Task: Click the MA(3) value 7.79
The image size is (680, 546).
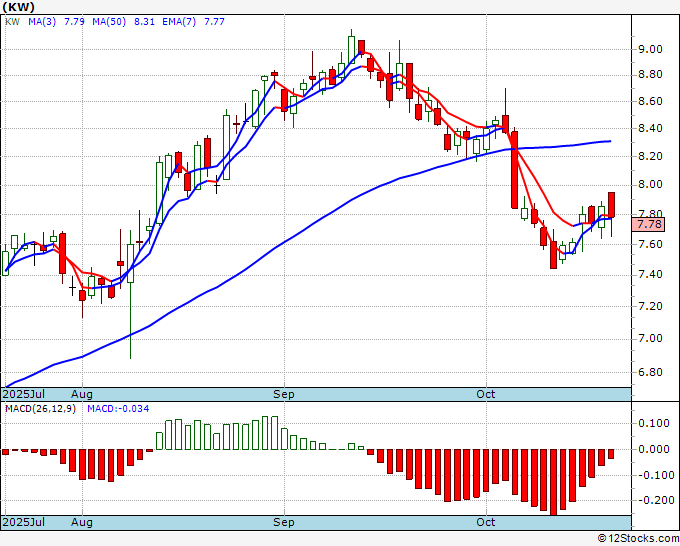Action: tap(74, 22)
